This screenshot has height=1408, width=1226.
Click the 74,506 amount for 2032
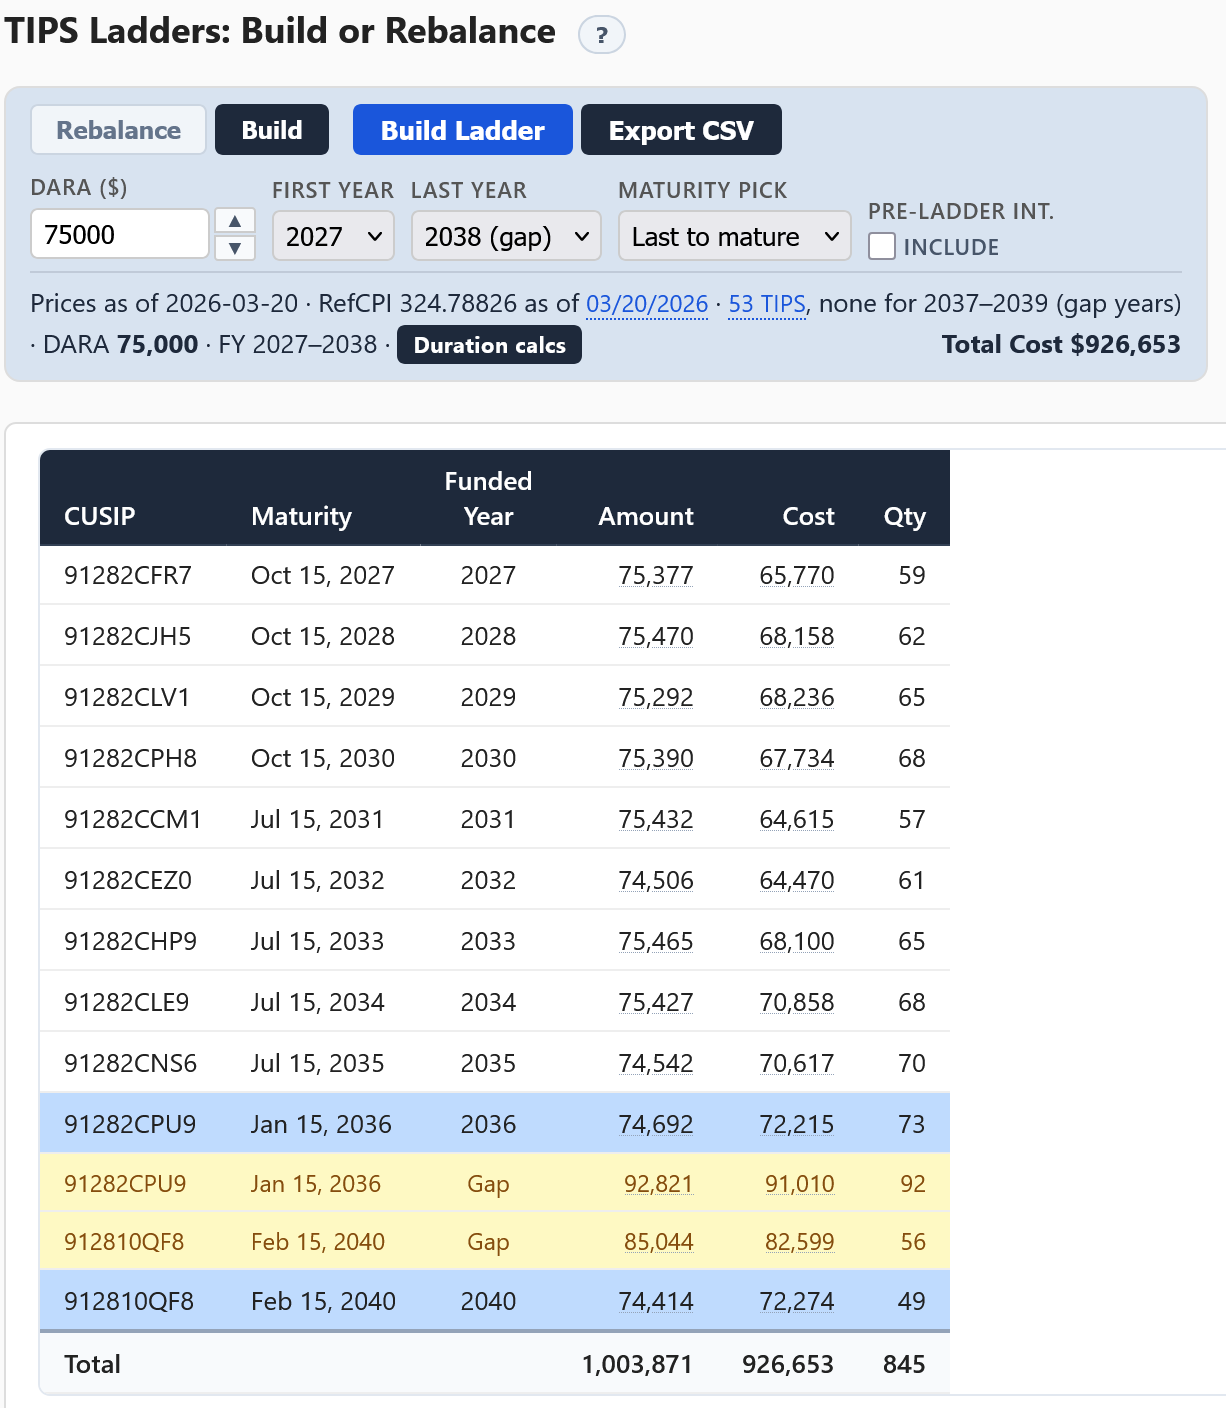(x=656, y=880)
